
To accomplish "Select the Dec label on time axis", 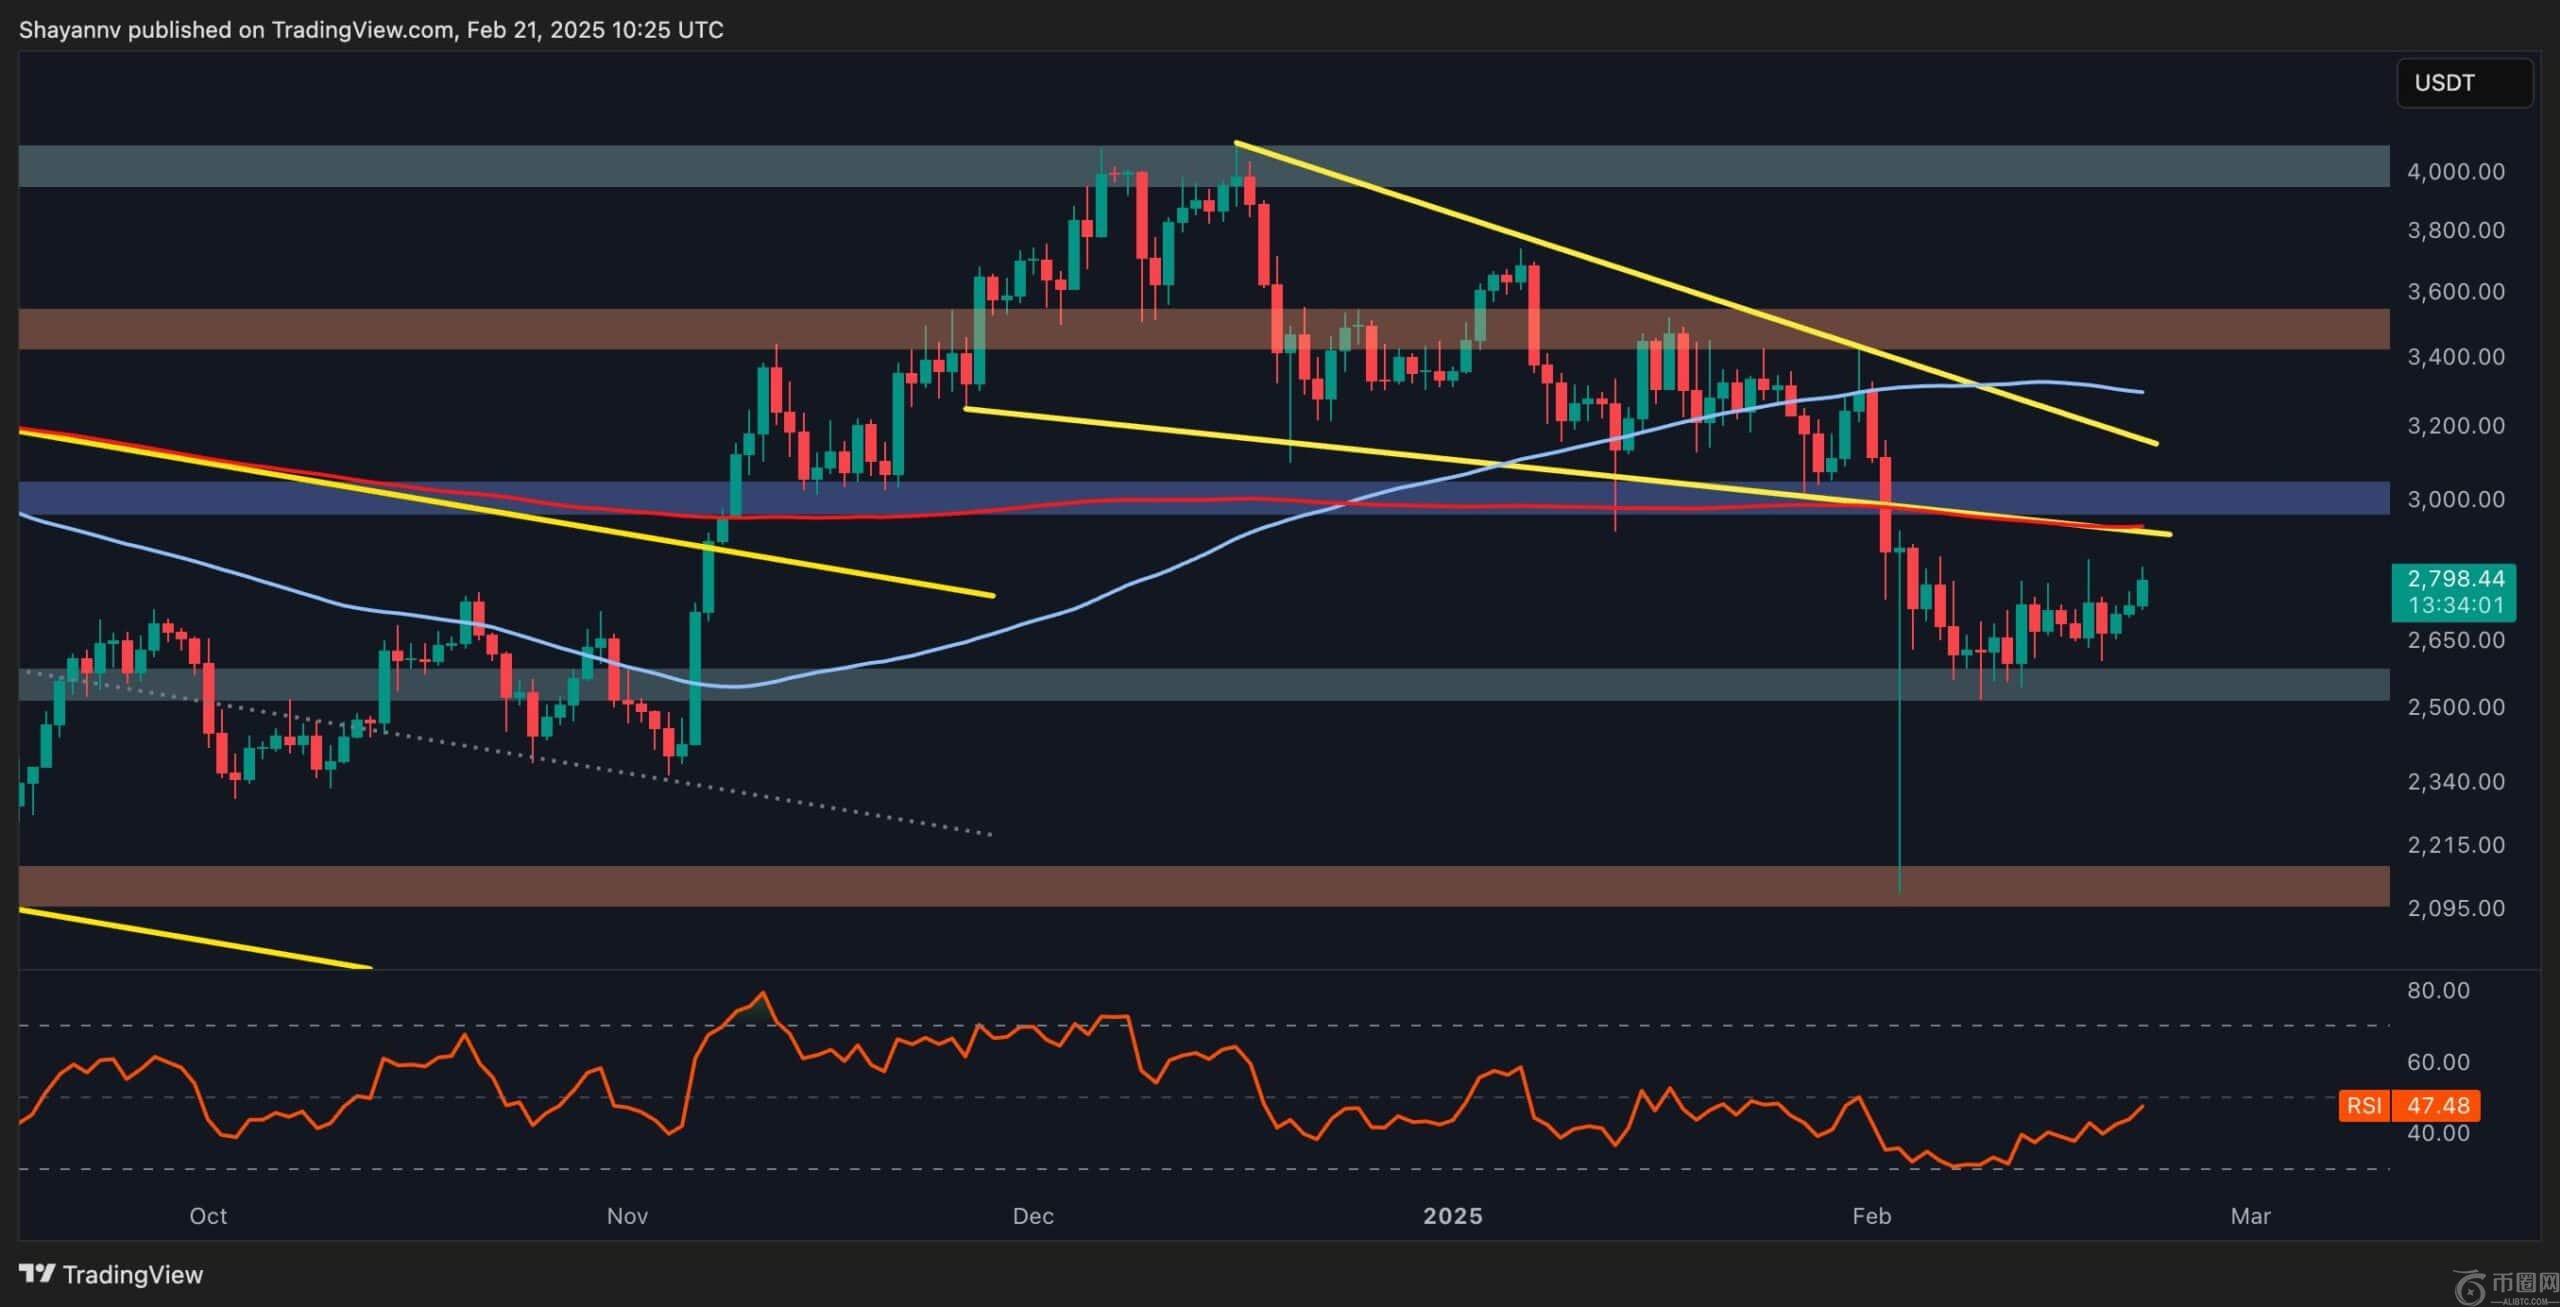I will click(x=1032, y=1216).
